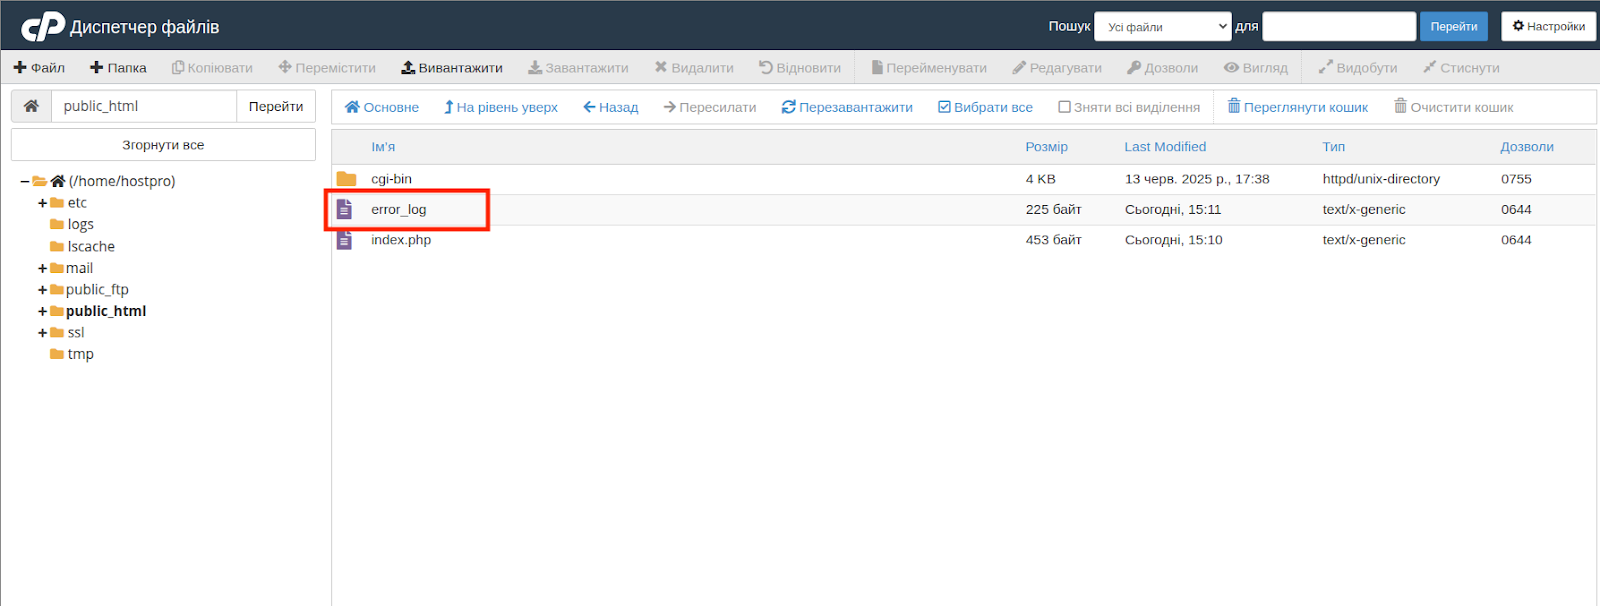Click Видалити delete action
The height and width of the screenshot is (606, 1600).
(x=694, y=67)
